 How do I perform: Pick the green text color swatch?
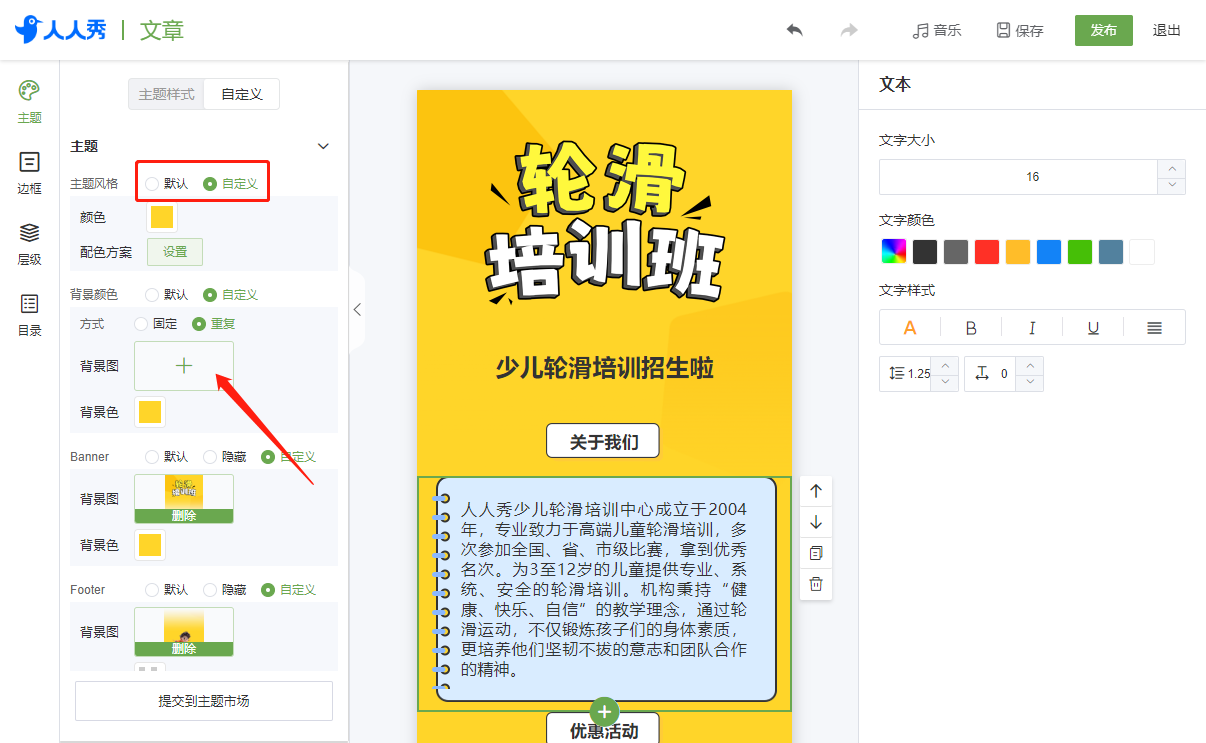[x=1080, y=252]
